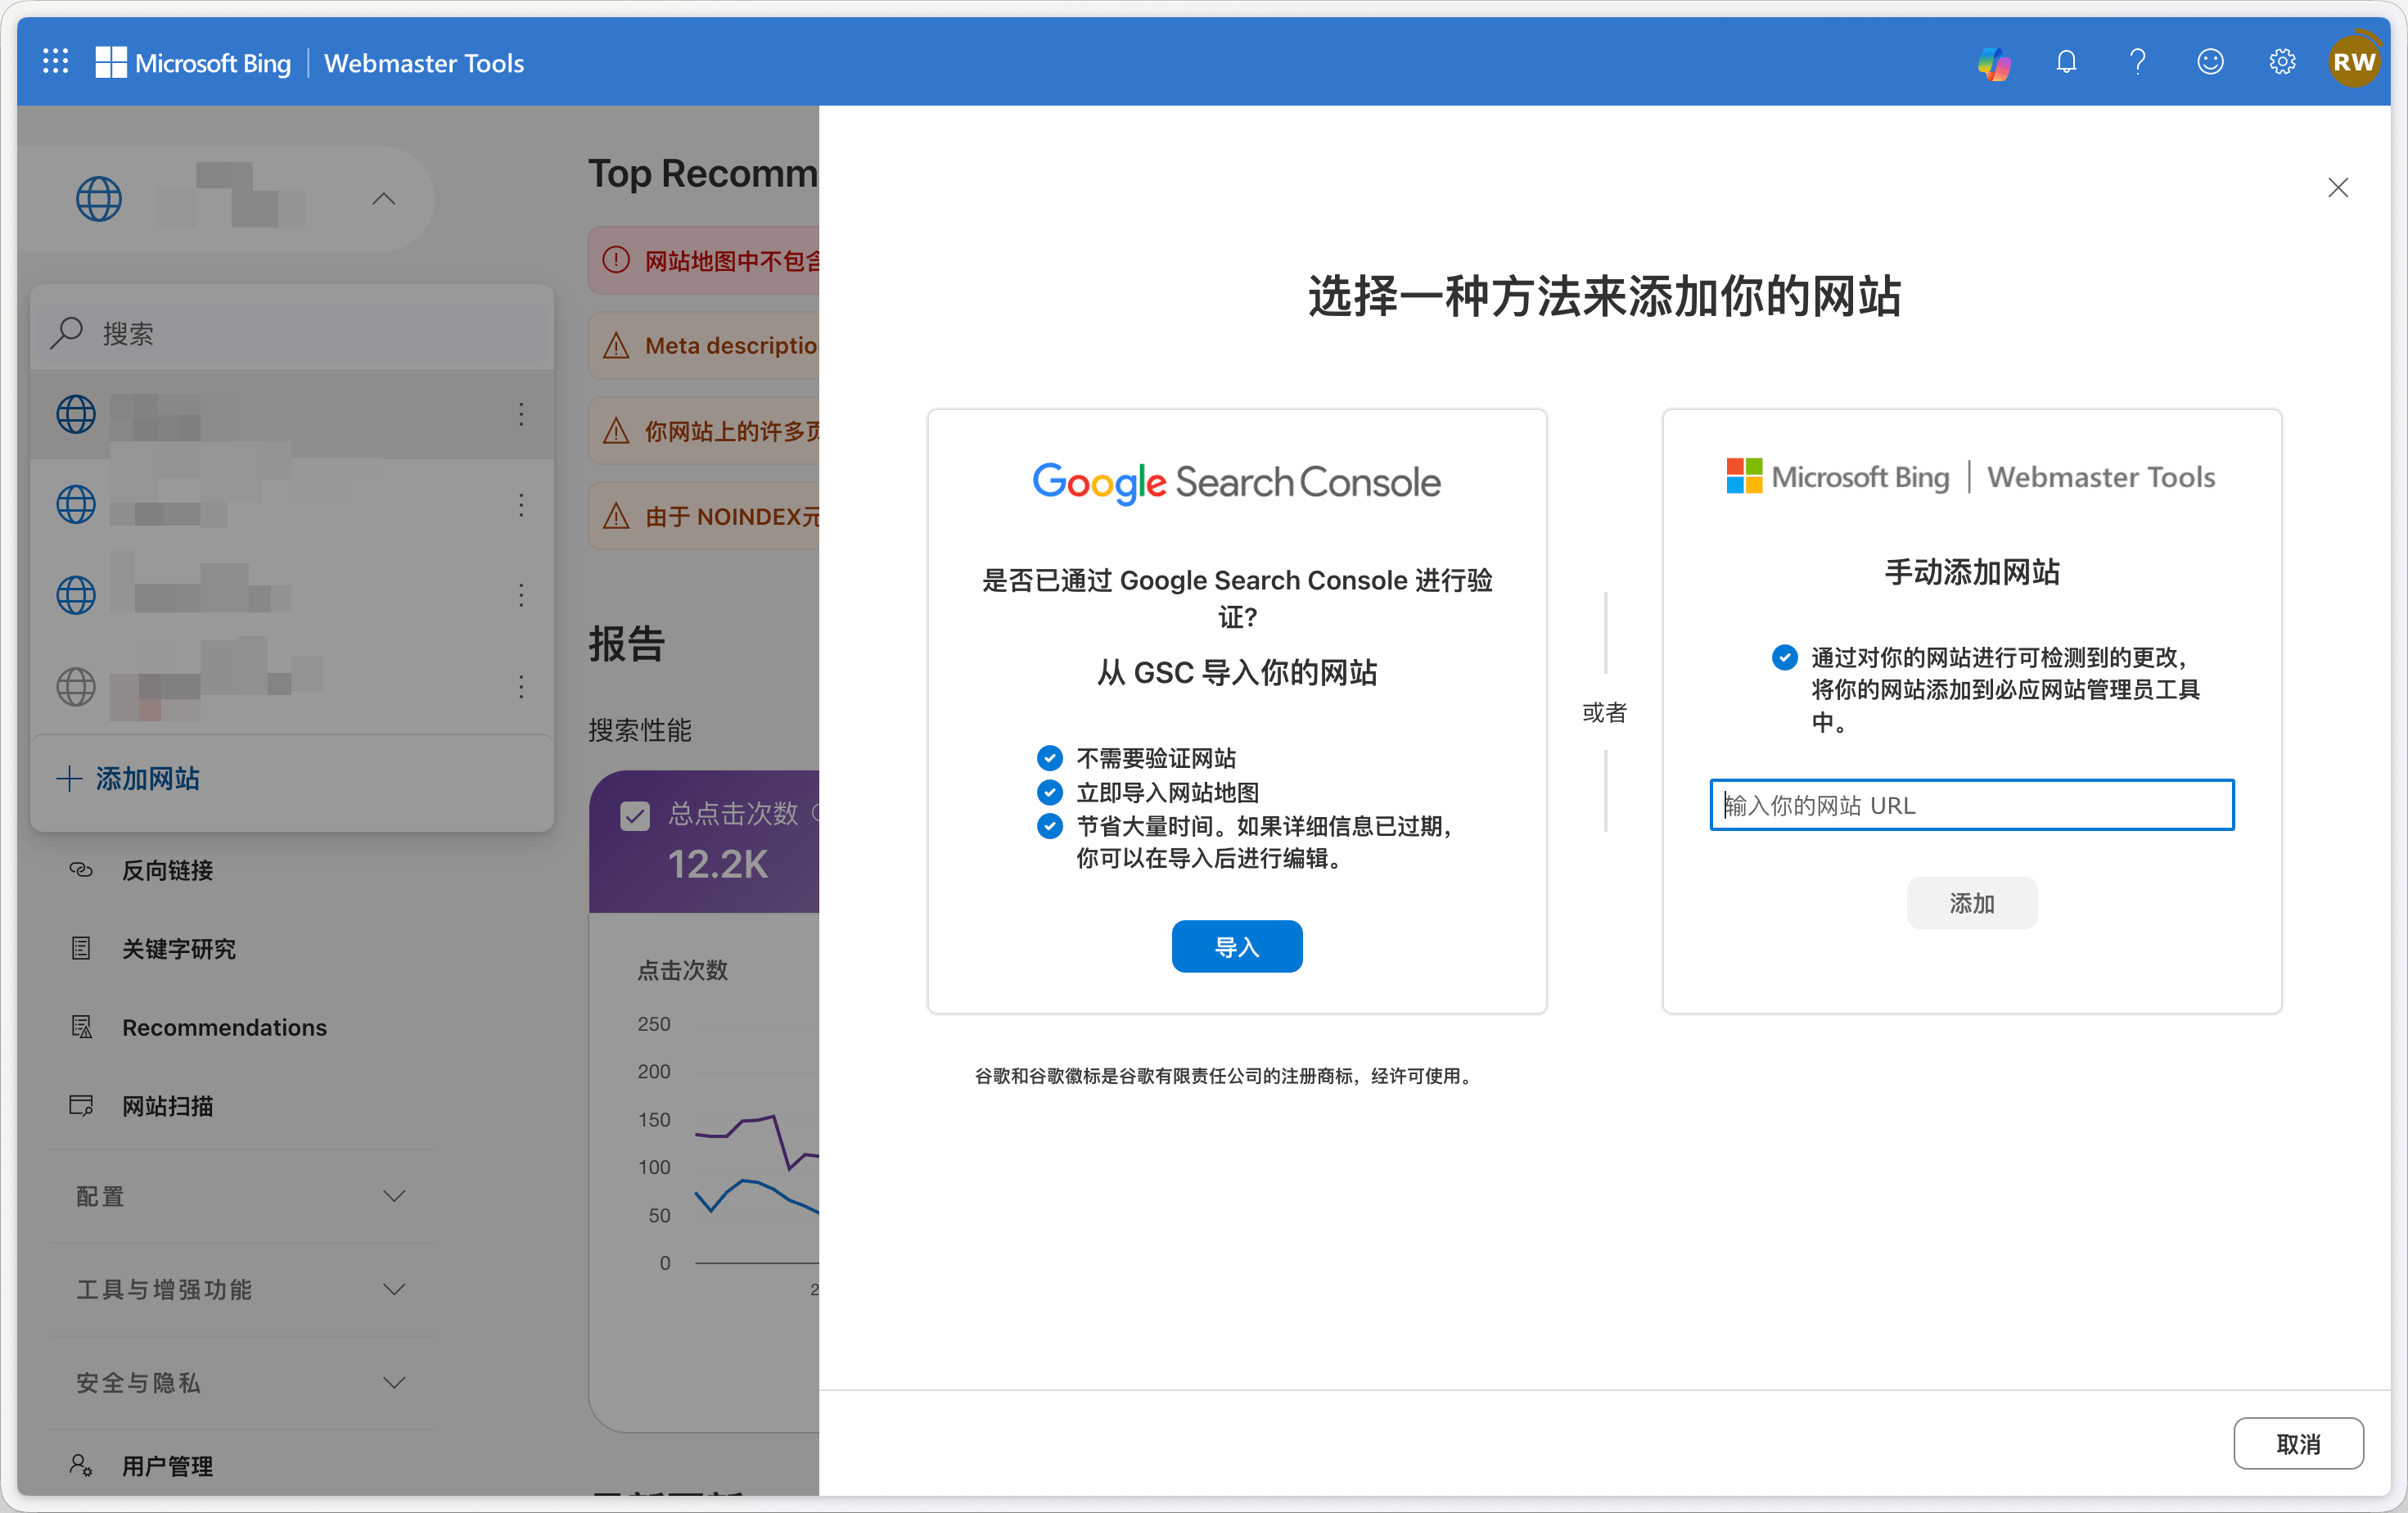
Task: Click the 网站扫描 scan icon
Action: tap(81, 1105)
